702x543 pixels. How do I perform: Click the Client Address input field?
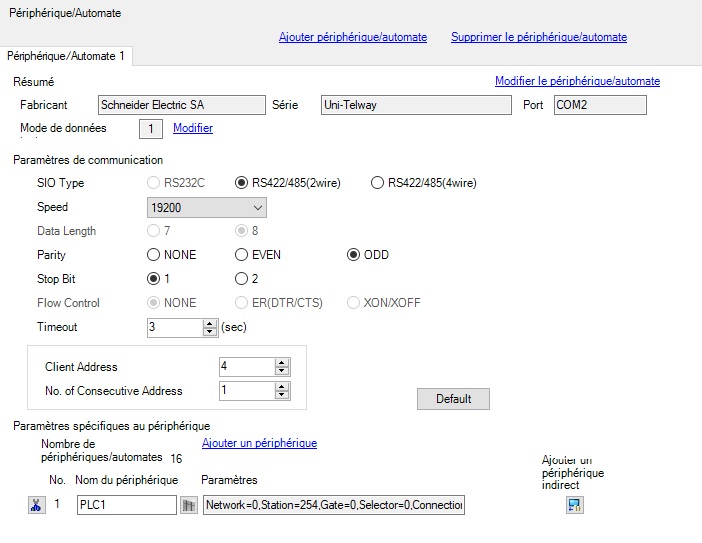pos(246,367)
